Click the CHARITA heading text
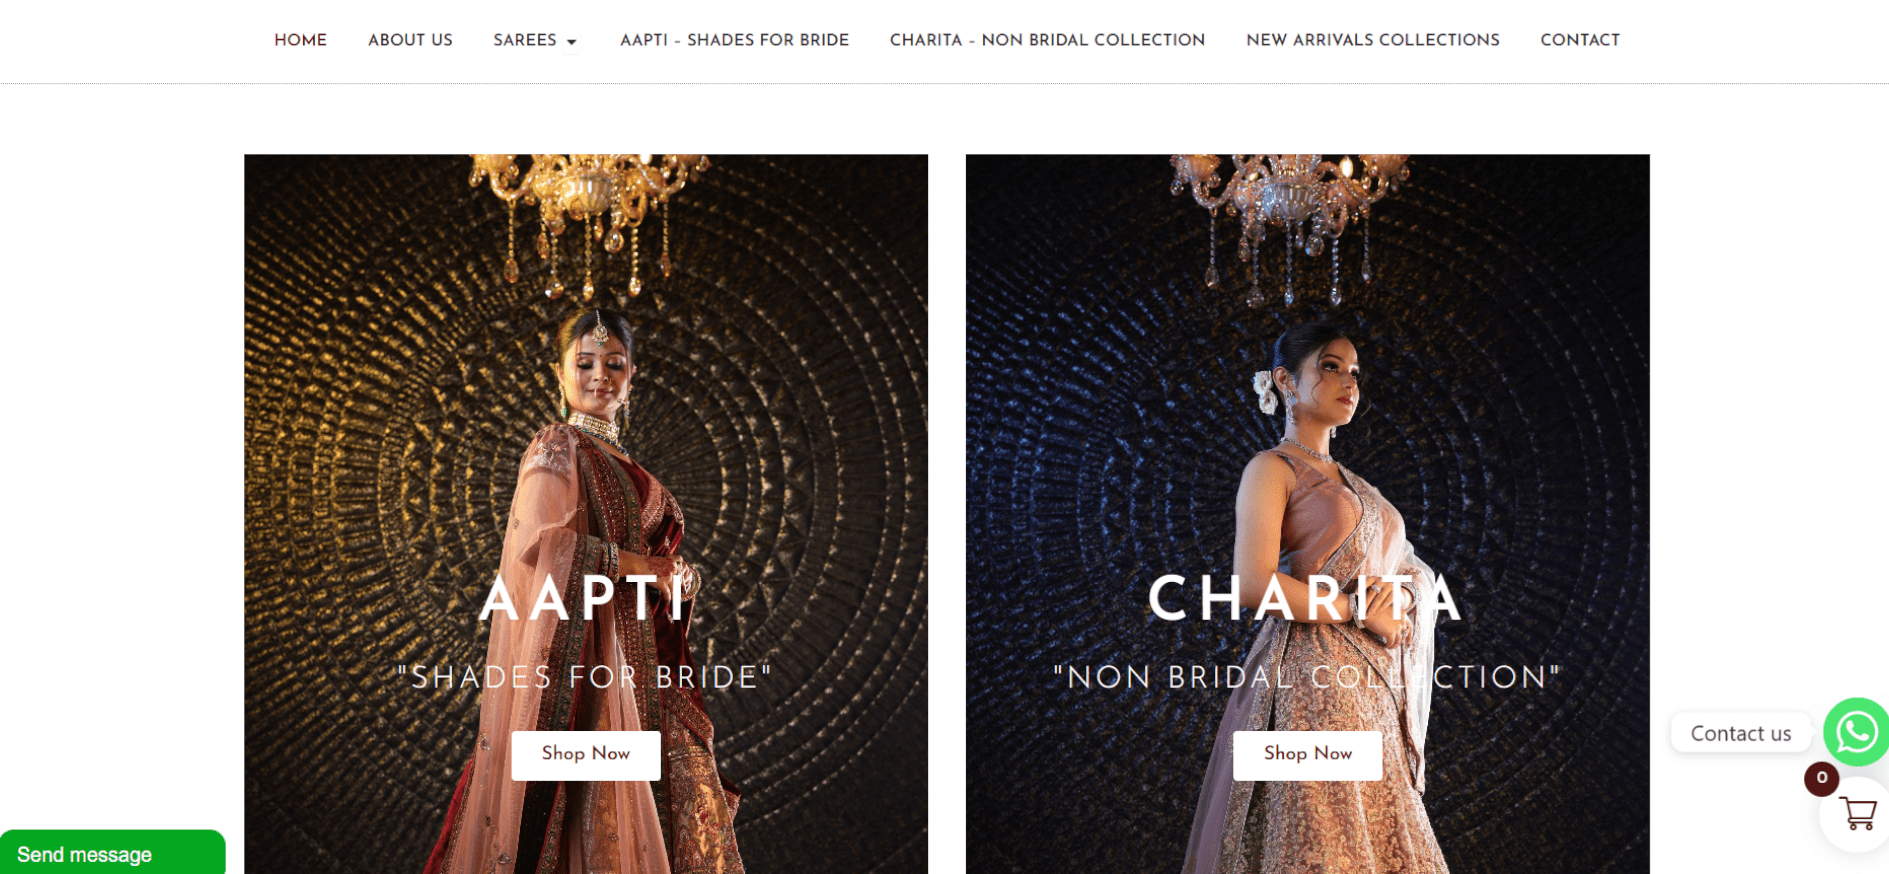 click(x=1306, y=599)
